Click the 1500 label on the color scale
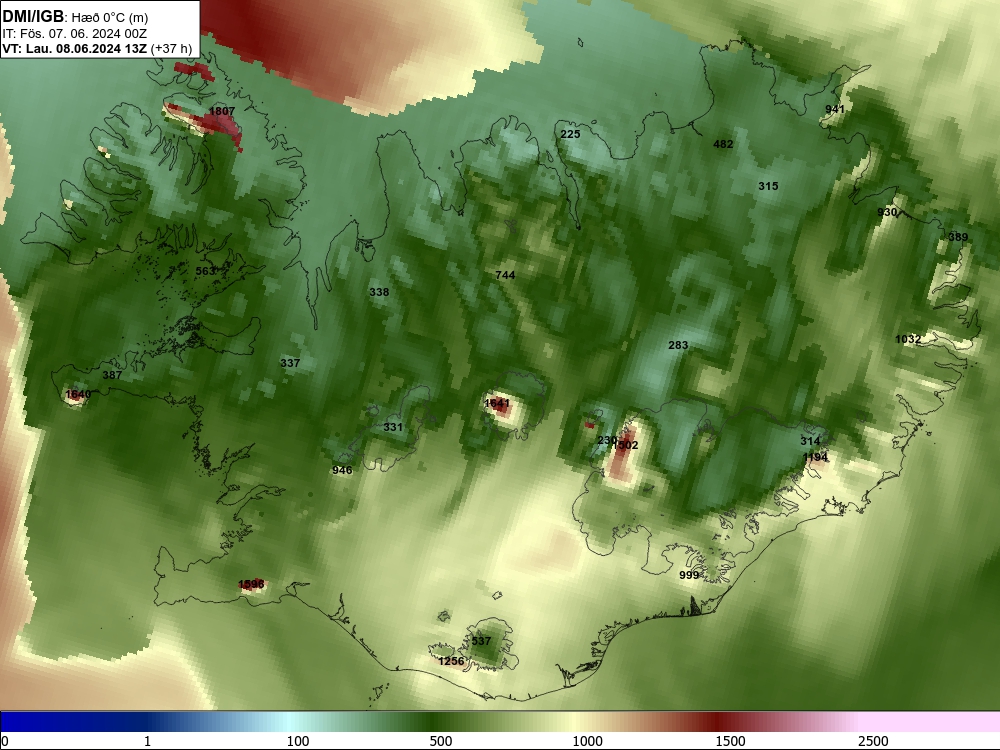The height and width of the screenshot is (750, 1000). coord(730,741)
